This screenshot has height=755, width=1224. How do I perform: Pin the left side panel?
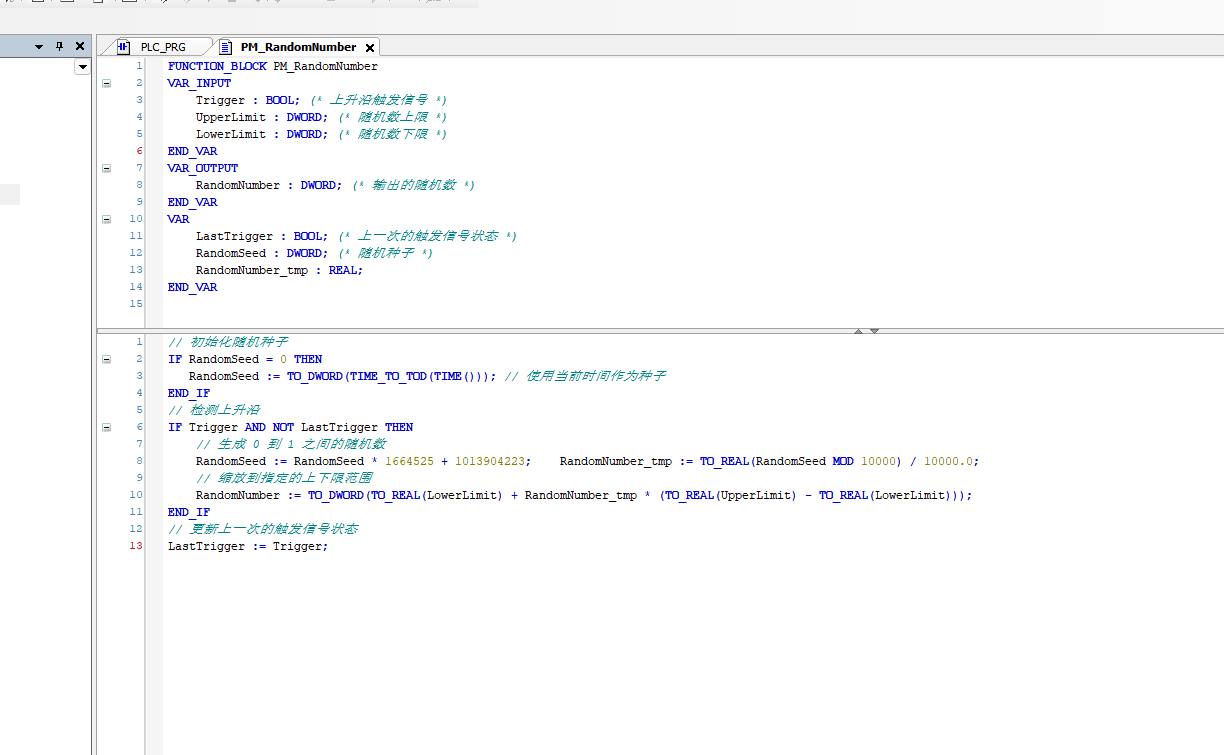(x=59, y=46)
